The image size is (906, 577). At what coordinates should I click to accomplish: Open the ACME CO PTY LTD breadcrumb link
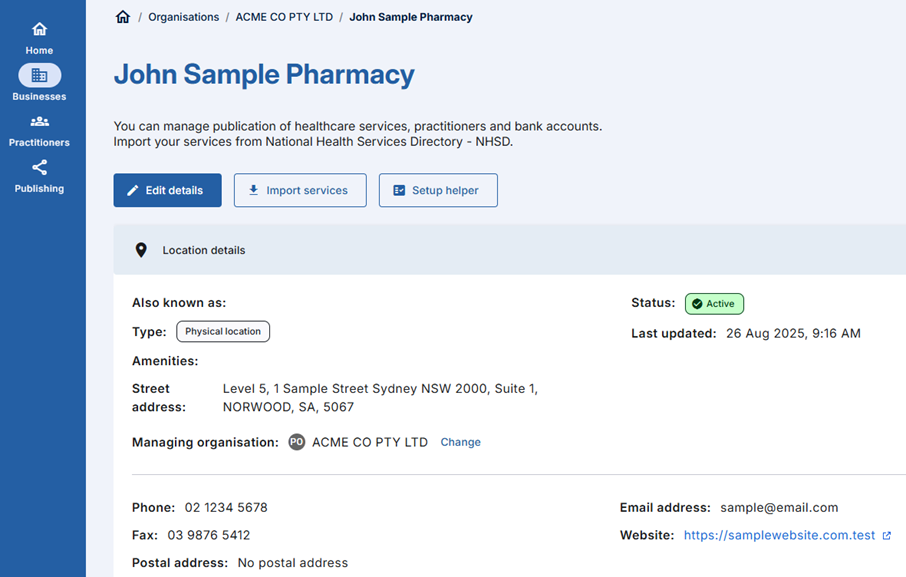[x=284, y=17]
